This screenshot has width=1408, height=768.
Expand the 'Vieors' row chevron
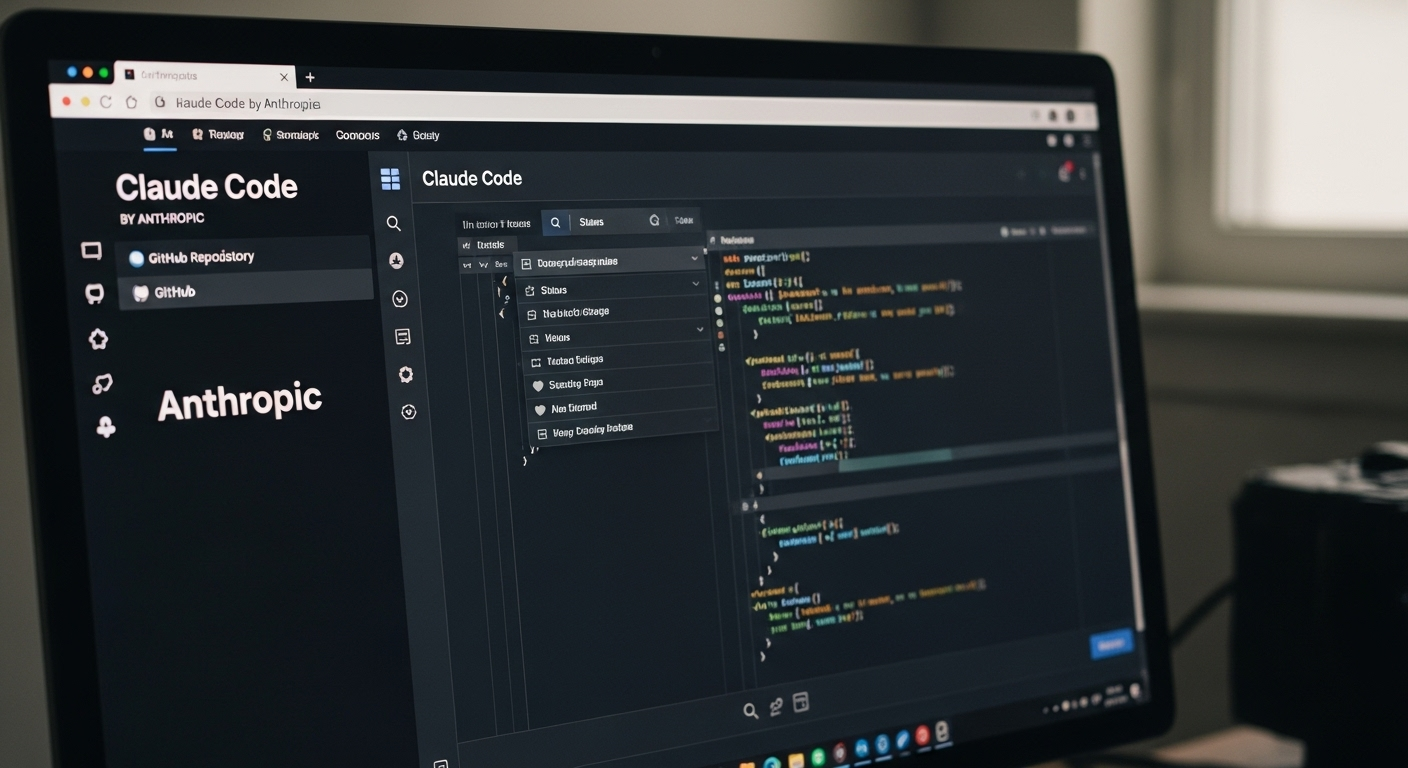[700, 329]
